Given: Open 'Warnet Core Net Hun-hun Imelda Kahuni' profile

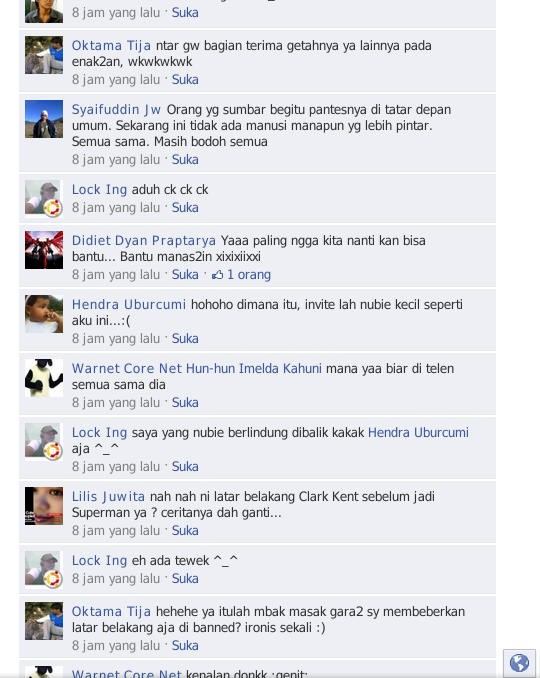Looking at the screenshot, I should tap(197, 368).
